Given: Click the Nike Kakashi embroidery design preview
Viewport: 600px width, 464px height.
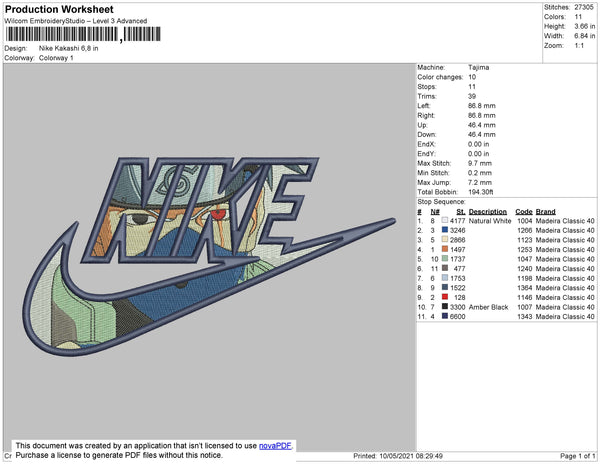Looking at the screenshot, I should (x=209, y=256).
